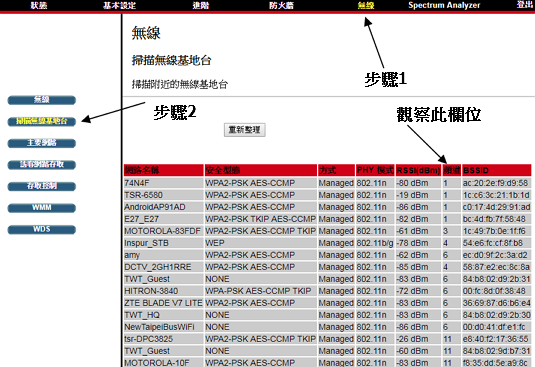Open the 掃描無線基地台 sidebar item
The image size is (535, 367).
click(42, 121)
